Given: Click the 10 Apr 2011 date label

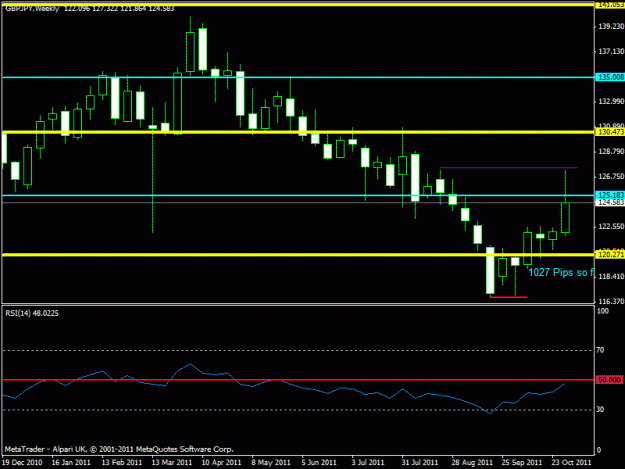Looking at the screenshot, I should pos(222,462).
